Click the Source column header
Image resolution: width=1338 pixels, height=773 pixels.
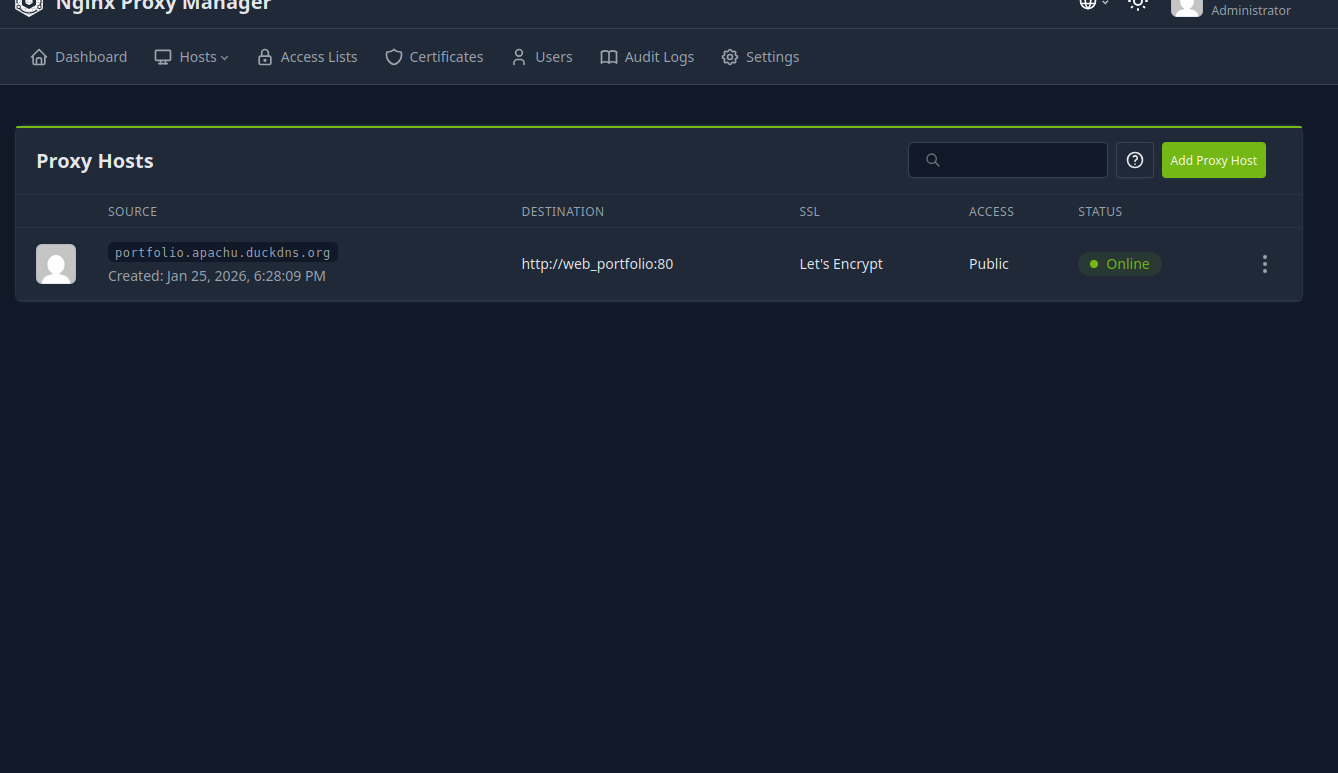pyautogui.click(x=132, y=212)
